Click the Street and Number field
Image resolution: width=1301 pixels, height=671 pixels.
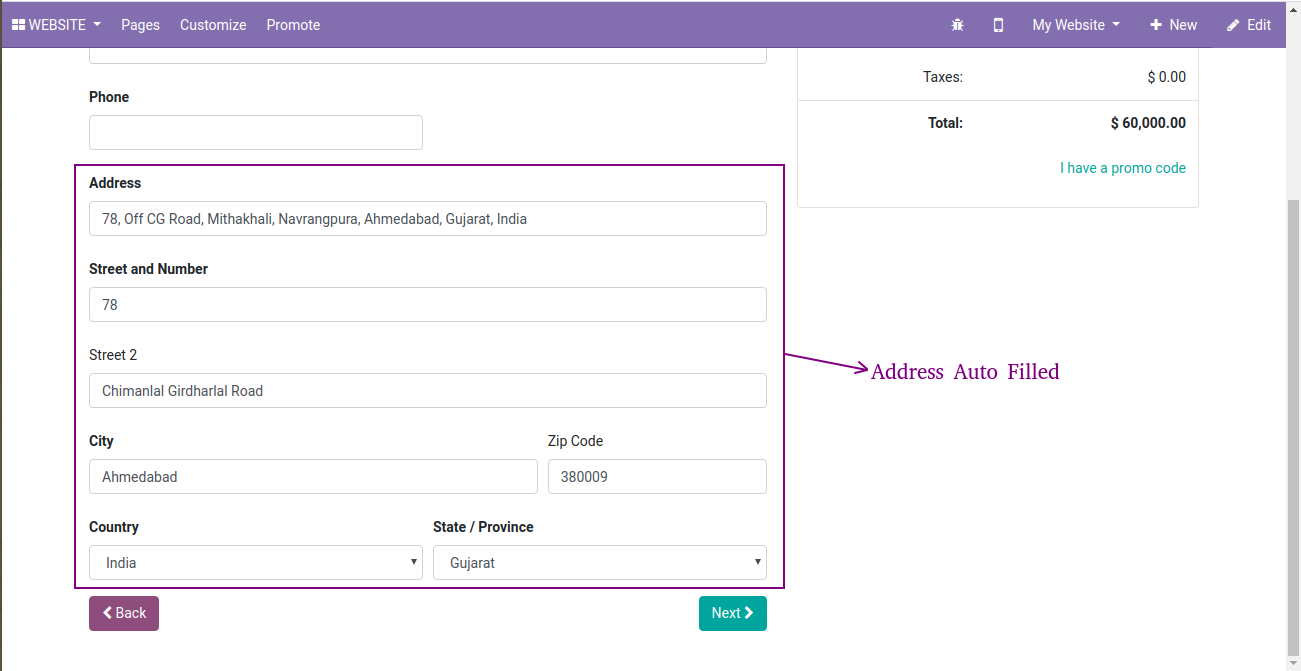pos(428,305)
